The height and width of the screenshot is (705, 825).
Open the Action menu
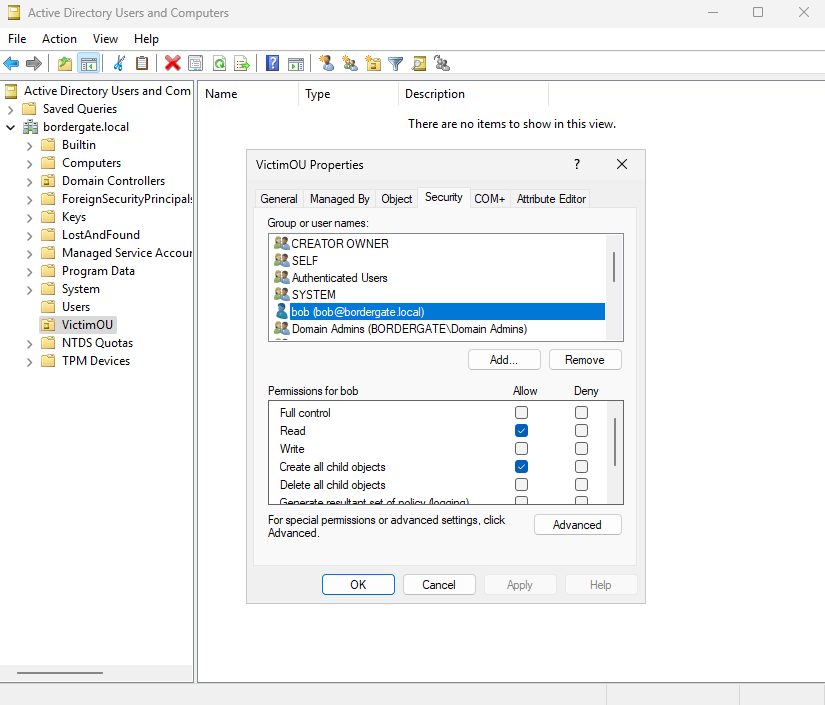tap(59, 39)
